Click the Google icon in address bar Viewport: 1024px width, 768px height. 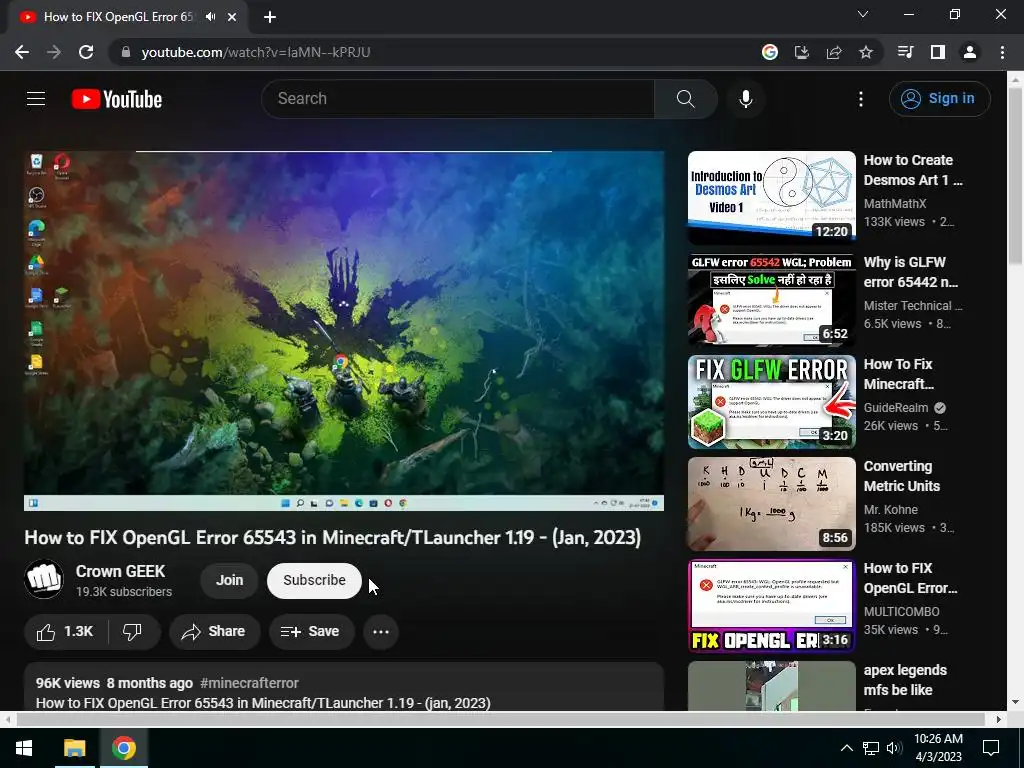[770, 52]
